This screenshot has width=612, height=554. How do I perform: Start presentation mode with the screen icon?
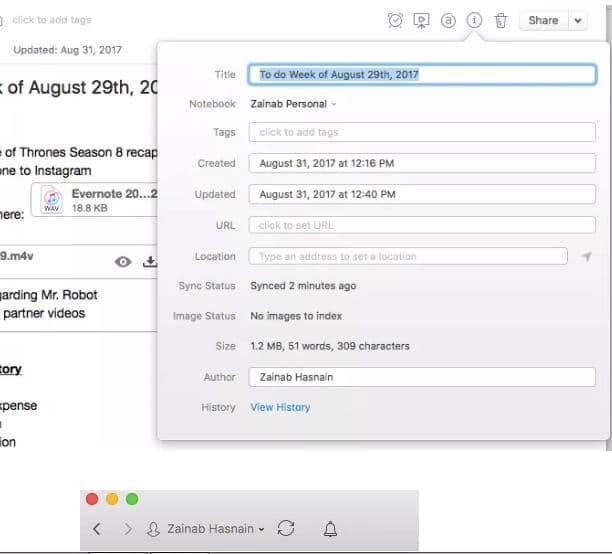pos(422,20)
